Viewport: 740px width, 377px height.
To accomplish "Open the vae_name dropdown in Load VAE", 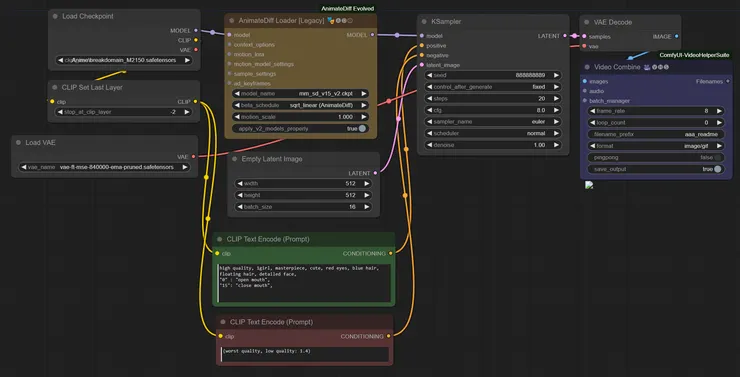I will tap(104, 167).
